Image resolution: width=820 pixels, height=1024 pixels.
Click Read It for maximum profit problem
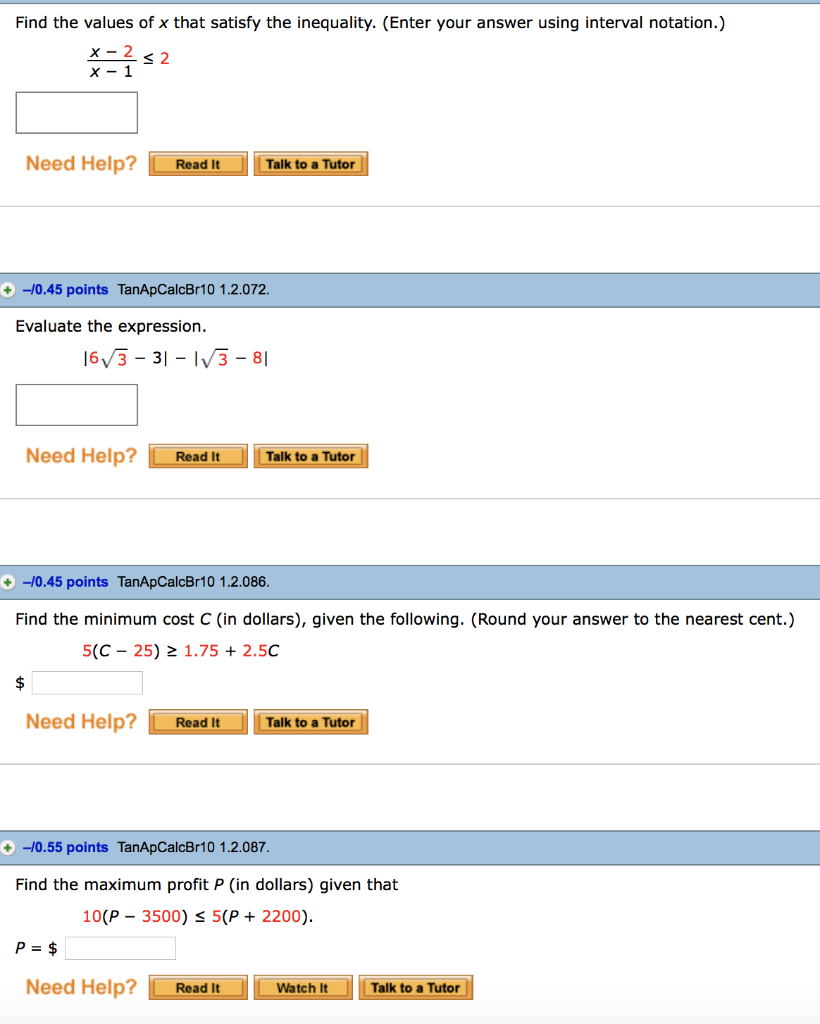tap(197, 987)
